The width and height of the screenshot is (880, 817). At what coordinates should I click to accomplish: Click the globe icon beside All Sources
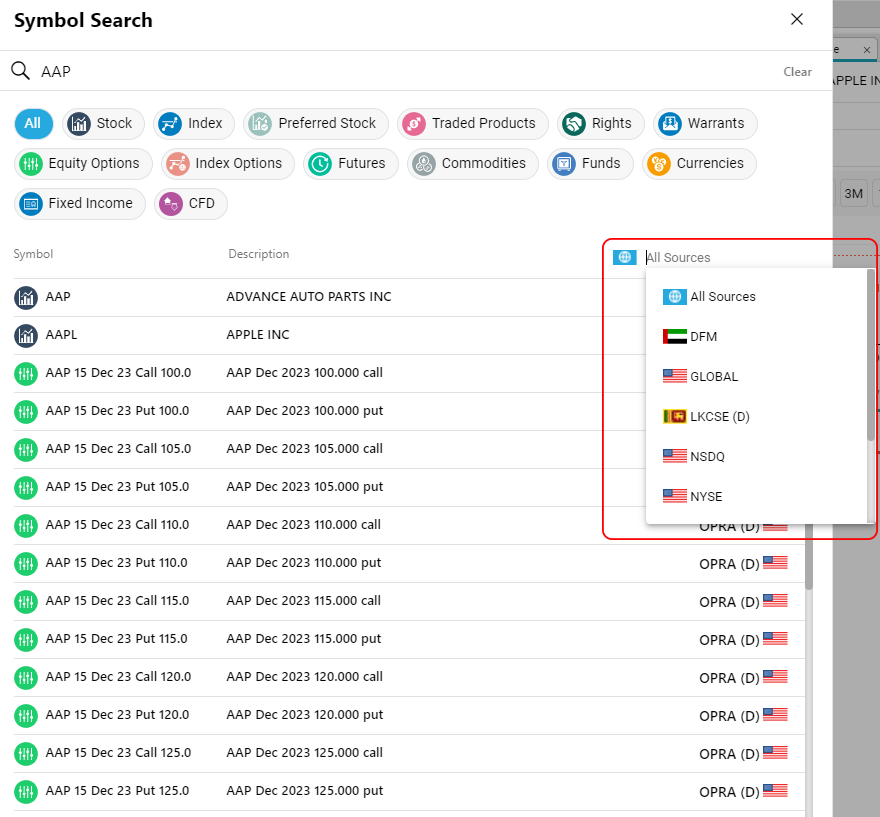(625, 257)
